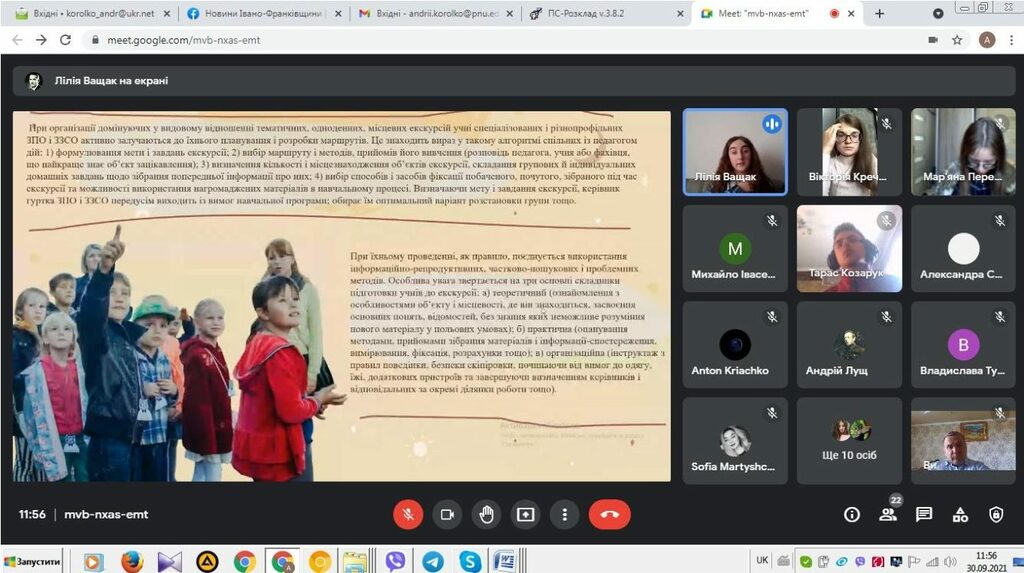1024x573 pixels.
Task: Raise hand in the meeting
Action: [x=486, y=514]
